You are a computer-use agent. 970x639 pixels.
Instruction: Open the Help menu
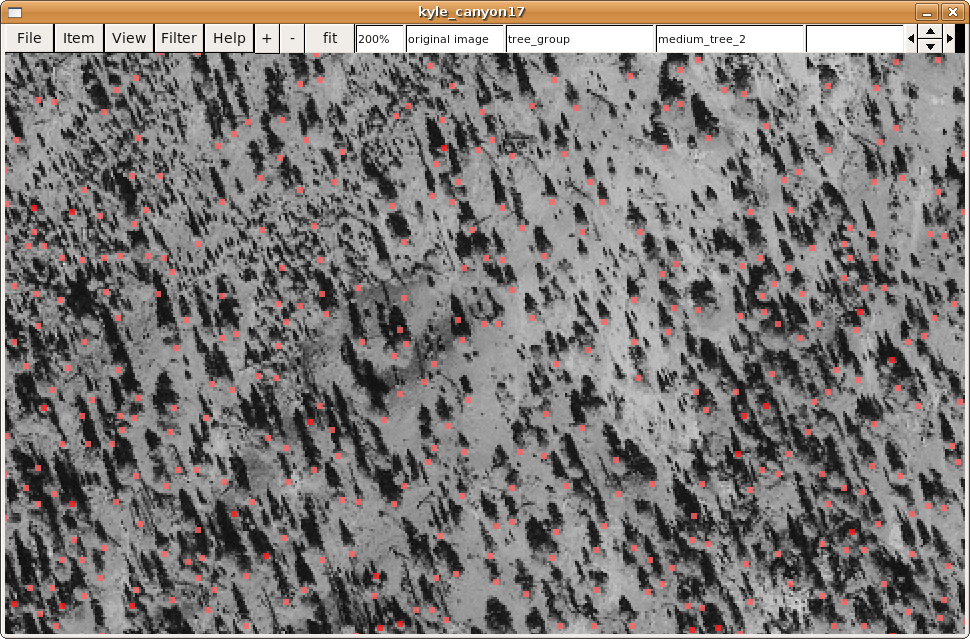(229, 38)
